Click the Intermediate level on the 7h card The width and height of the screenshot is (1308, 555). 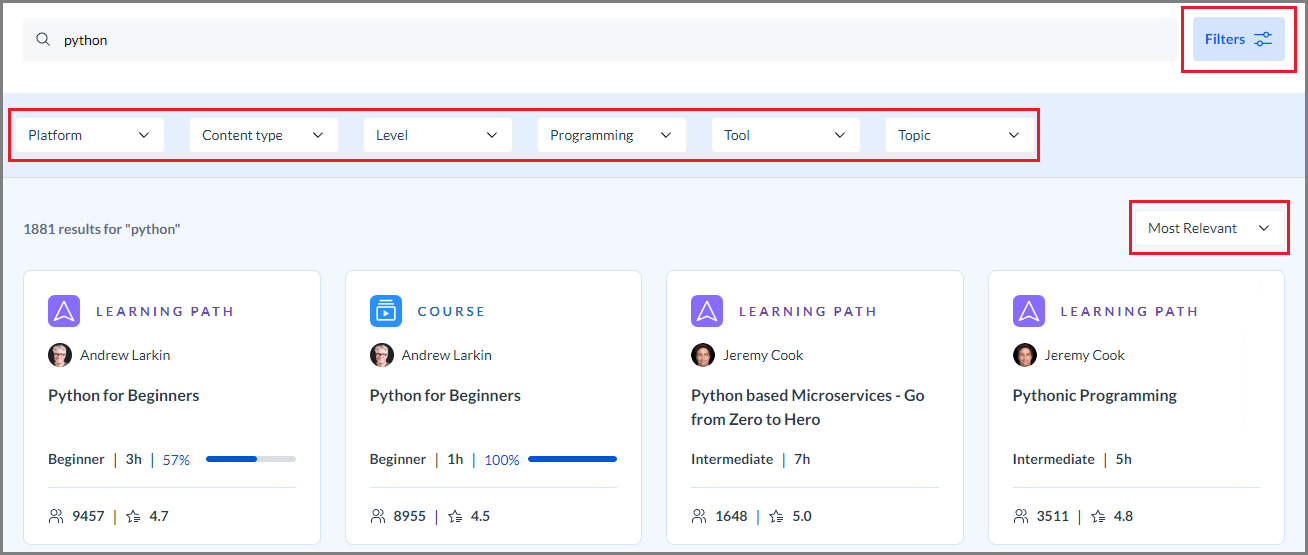[x=732, y=459]
